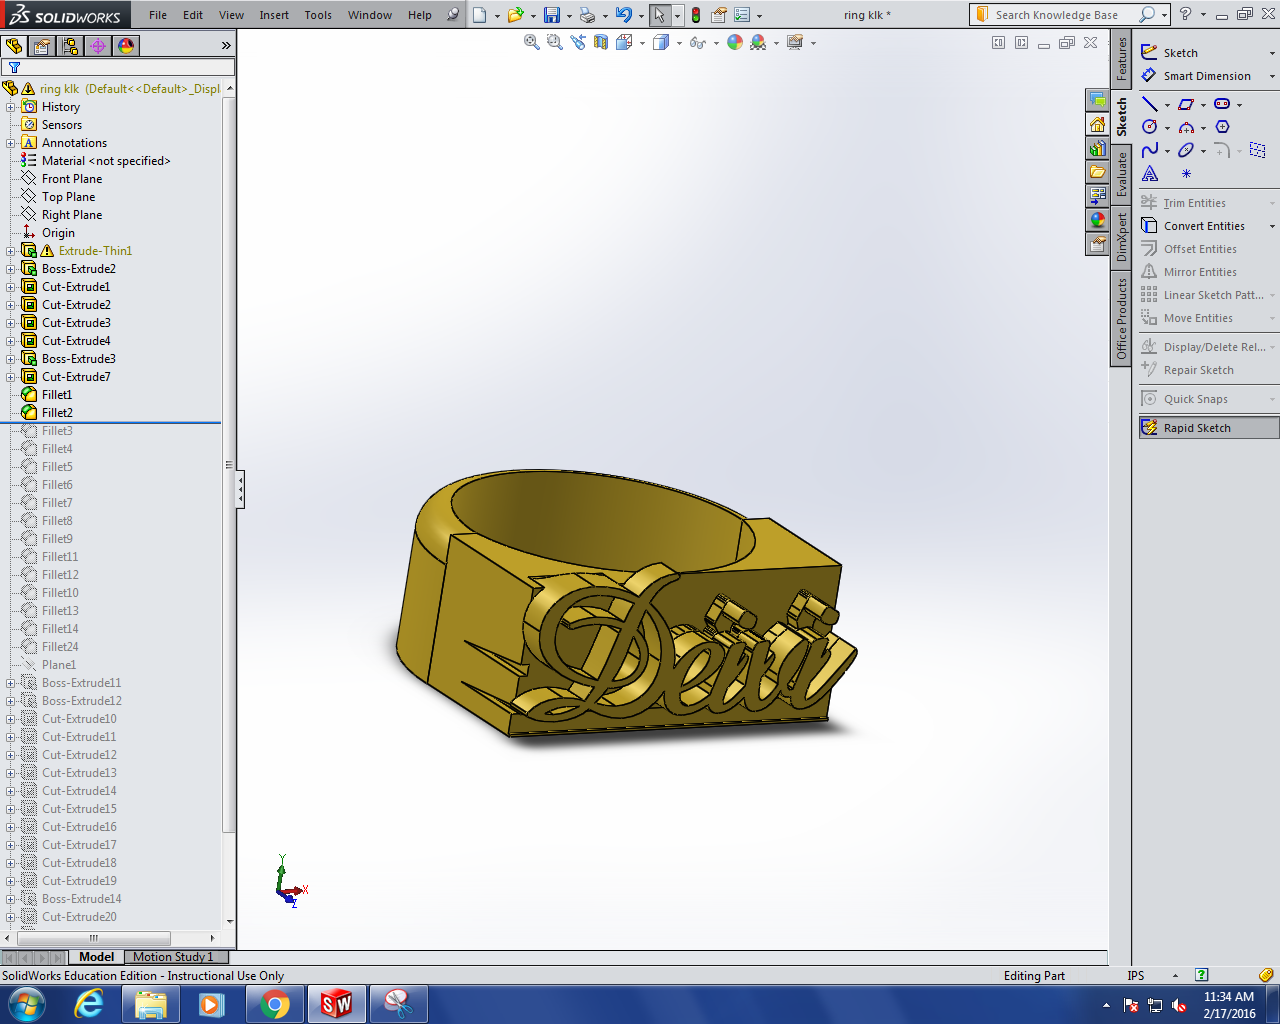The height and width of the screenshot is (1024, 1280).
Task: Click the feature tree filter icon
Action: (x=15, y=68)
